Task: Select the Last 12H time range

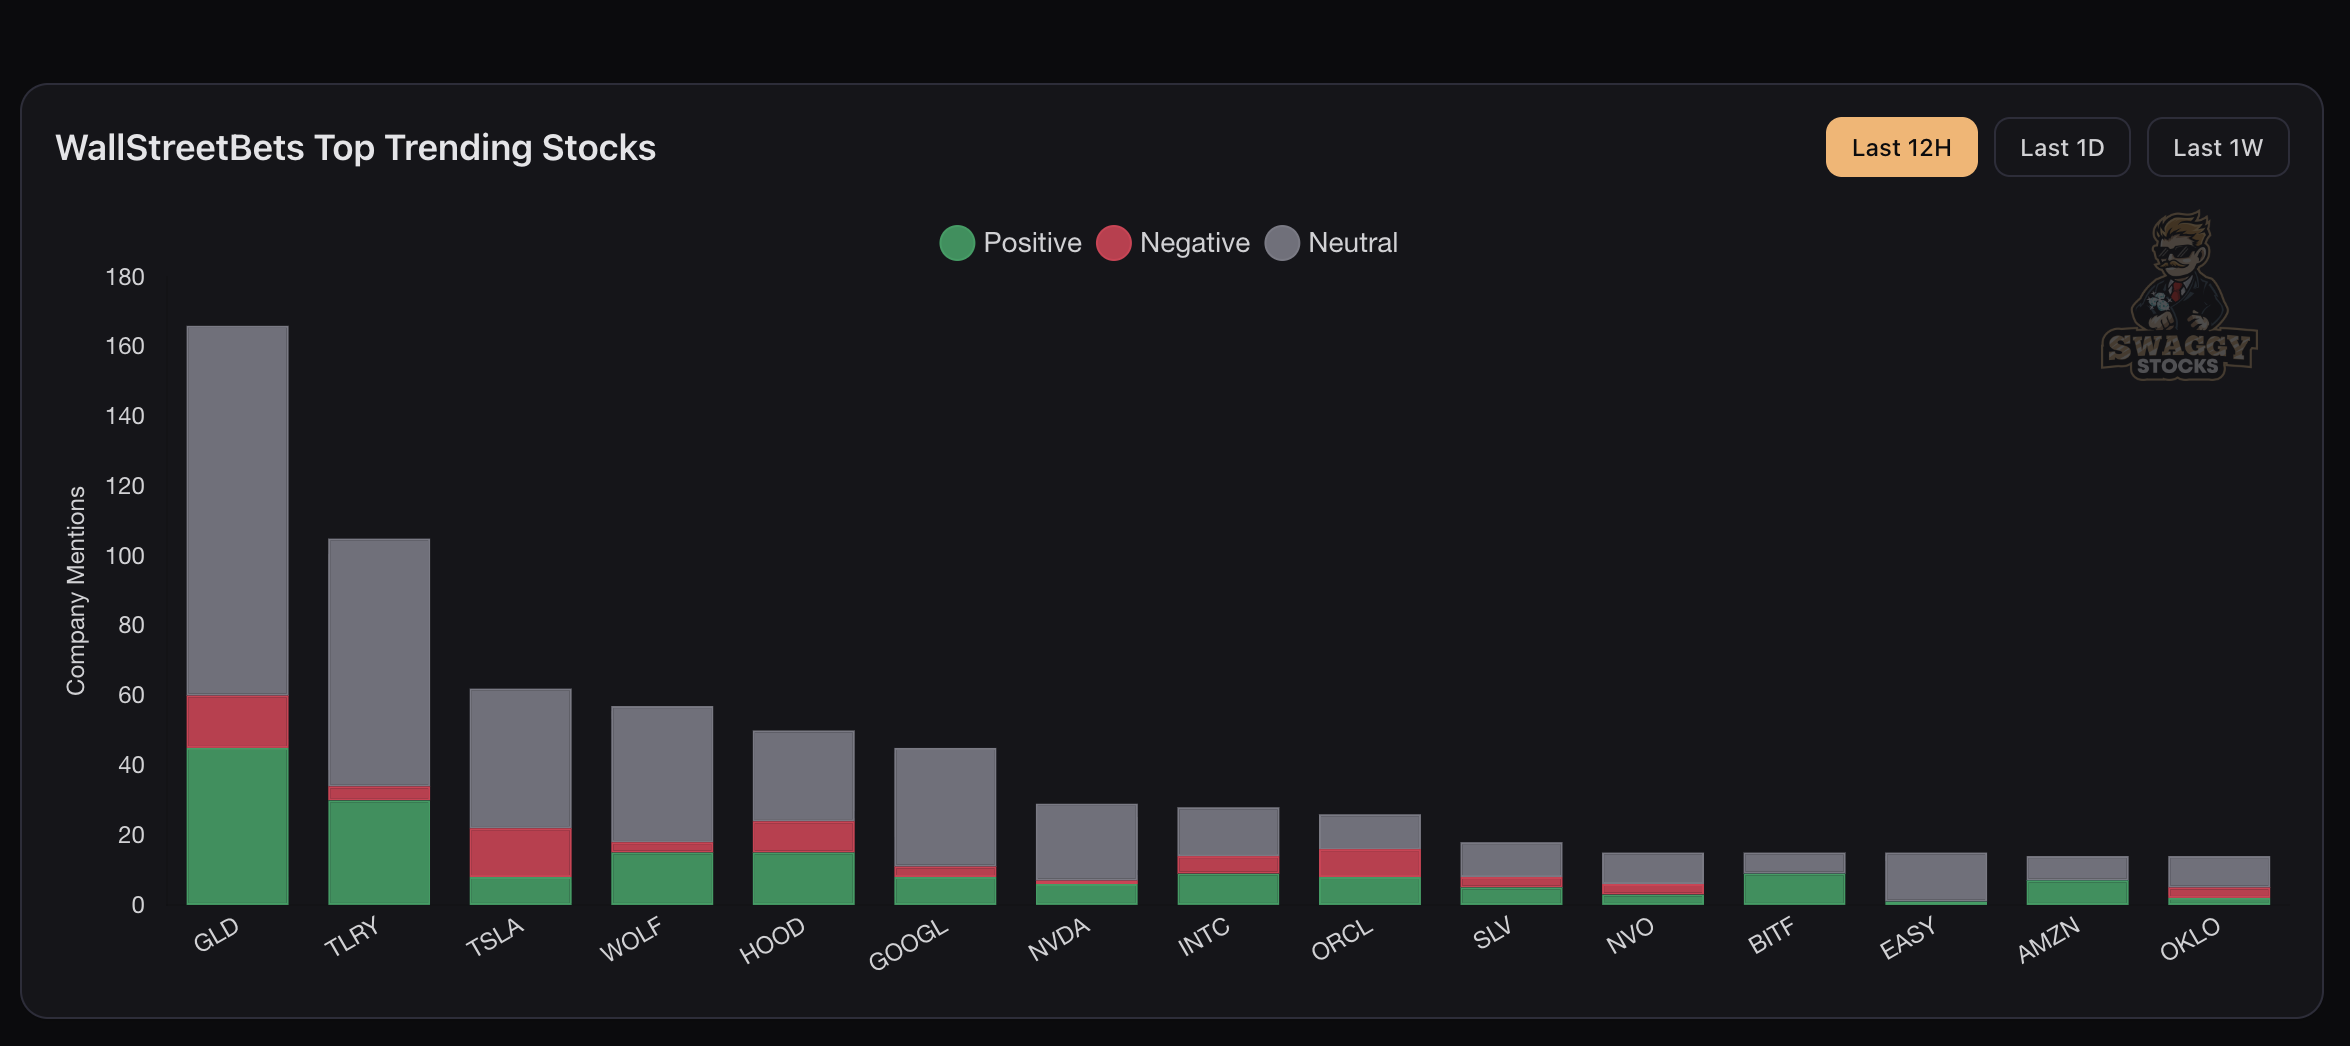Action: [1901, 147]
